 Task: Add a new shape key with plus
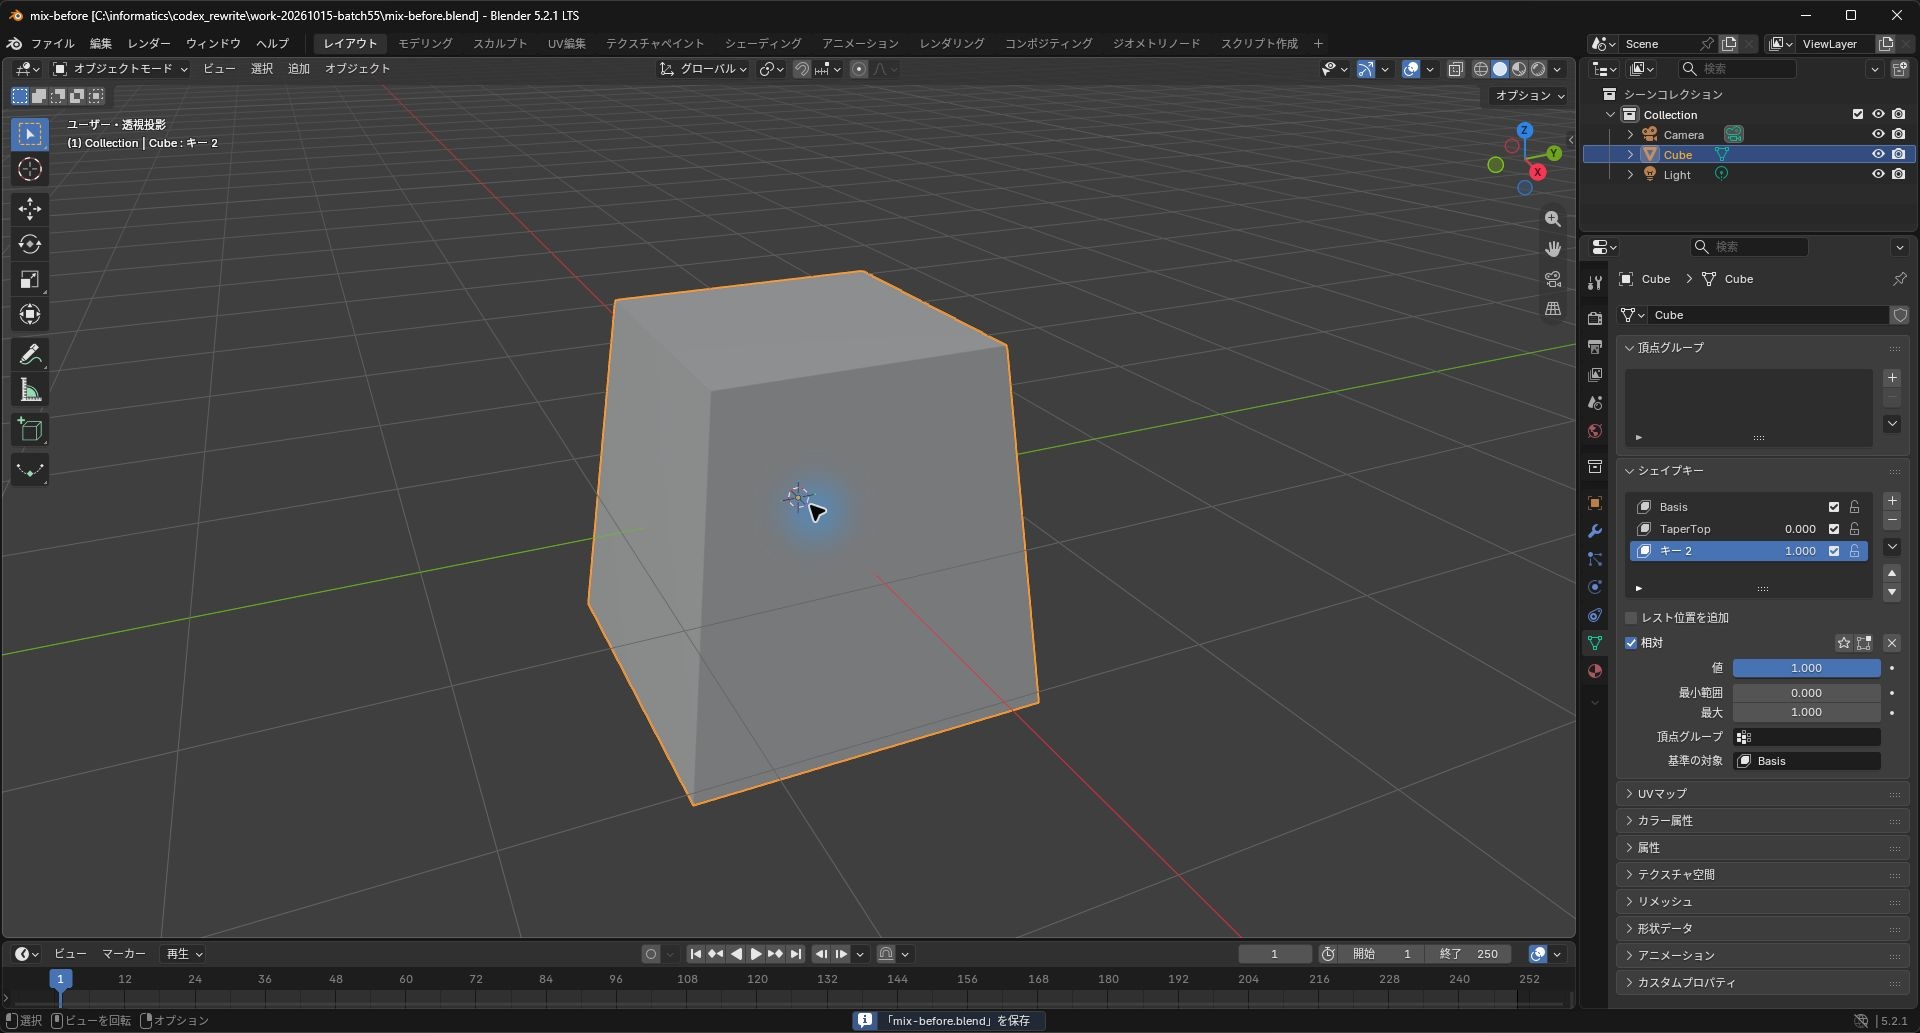coord(1892,501)
